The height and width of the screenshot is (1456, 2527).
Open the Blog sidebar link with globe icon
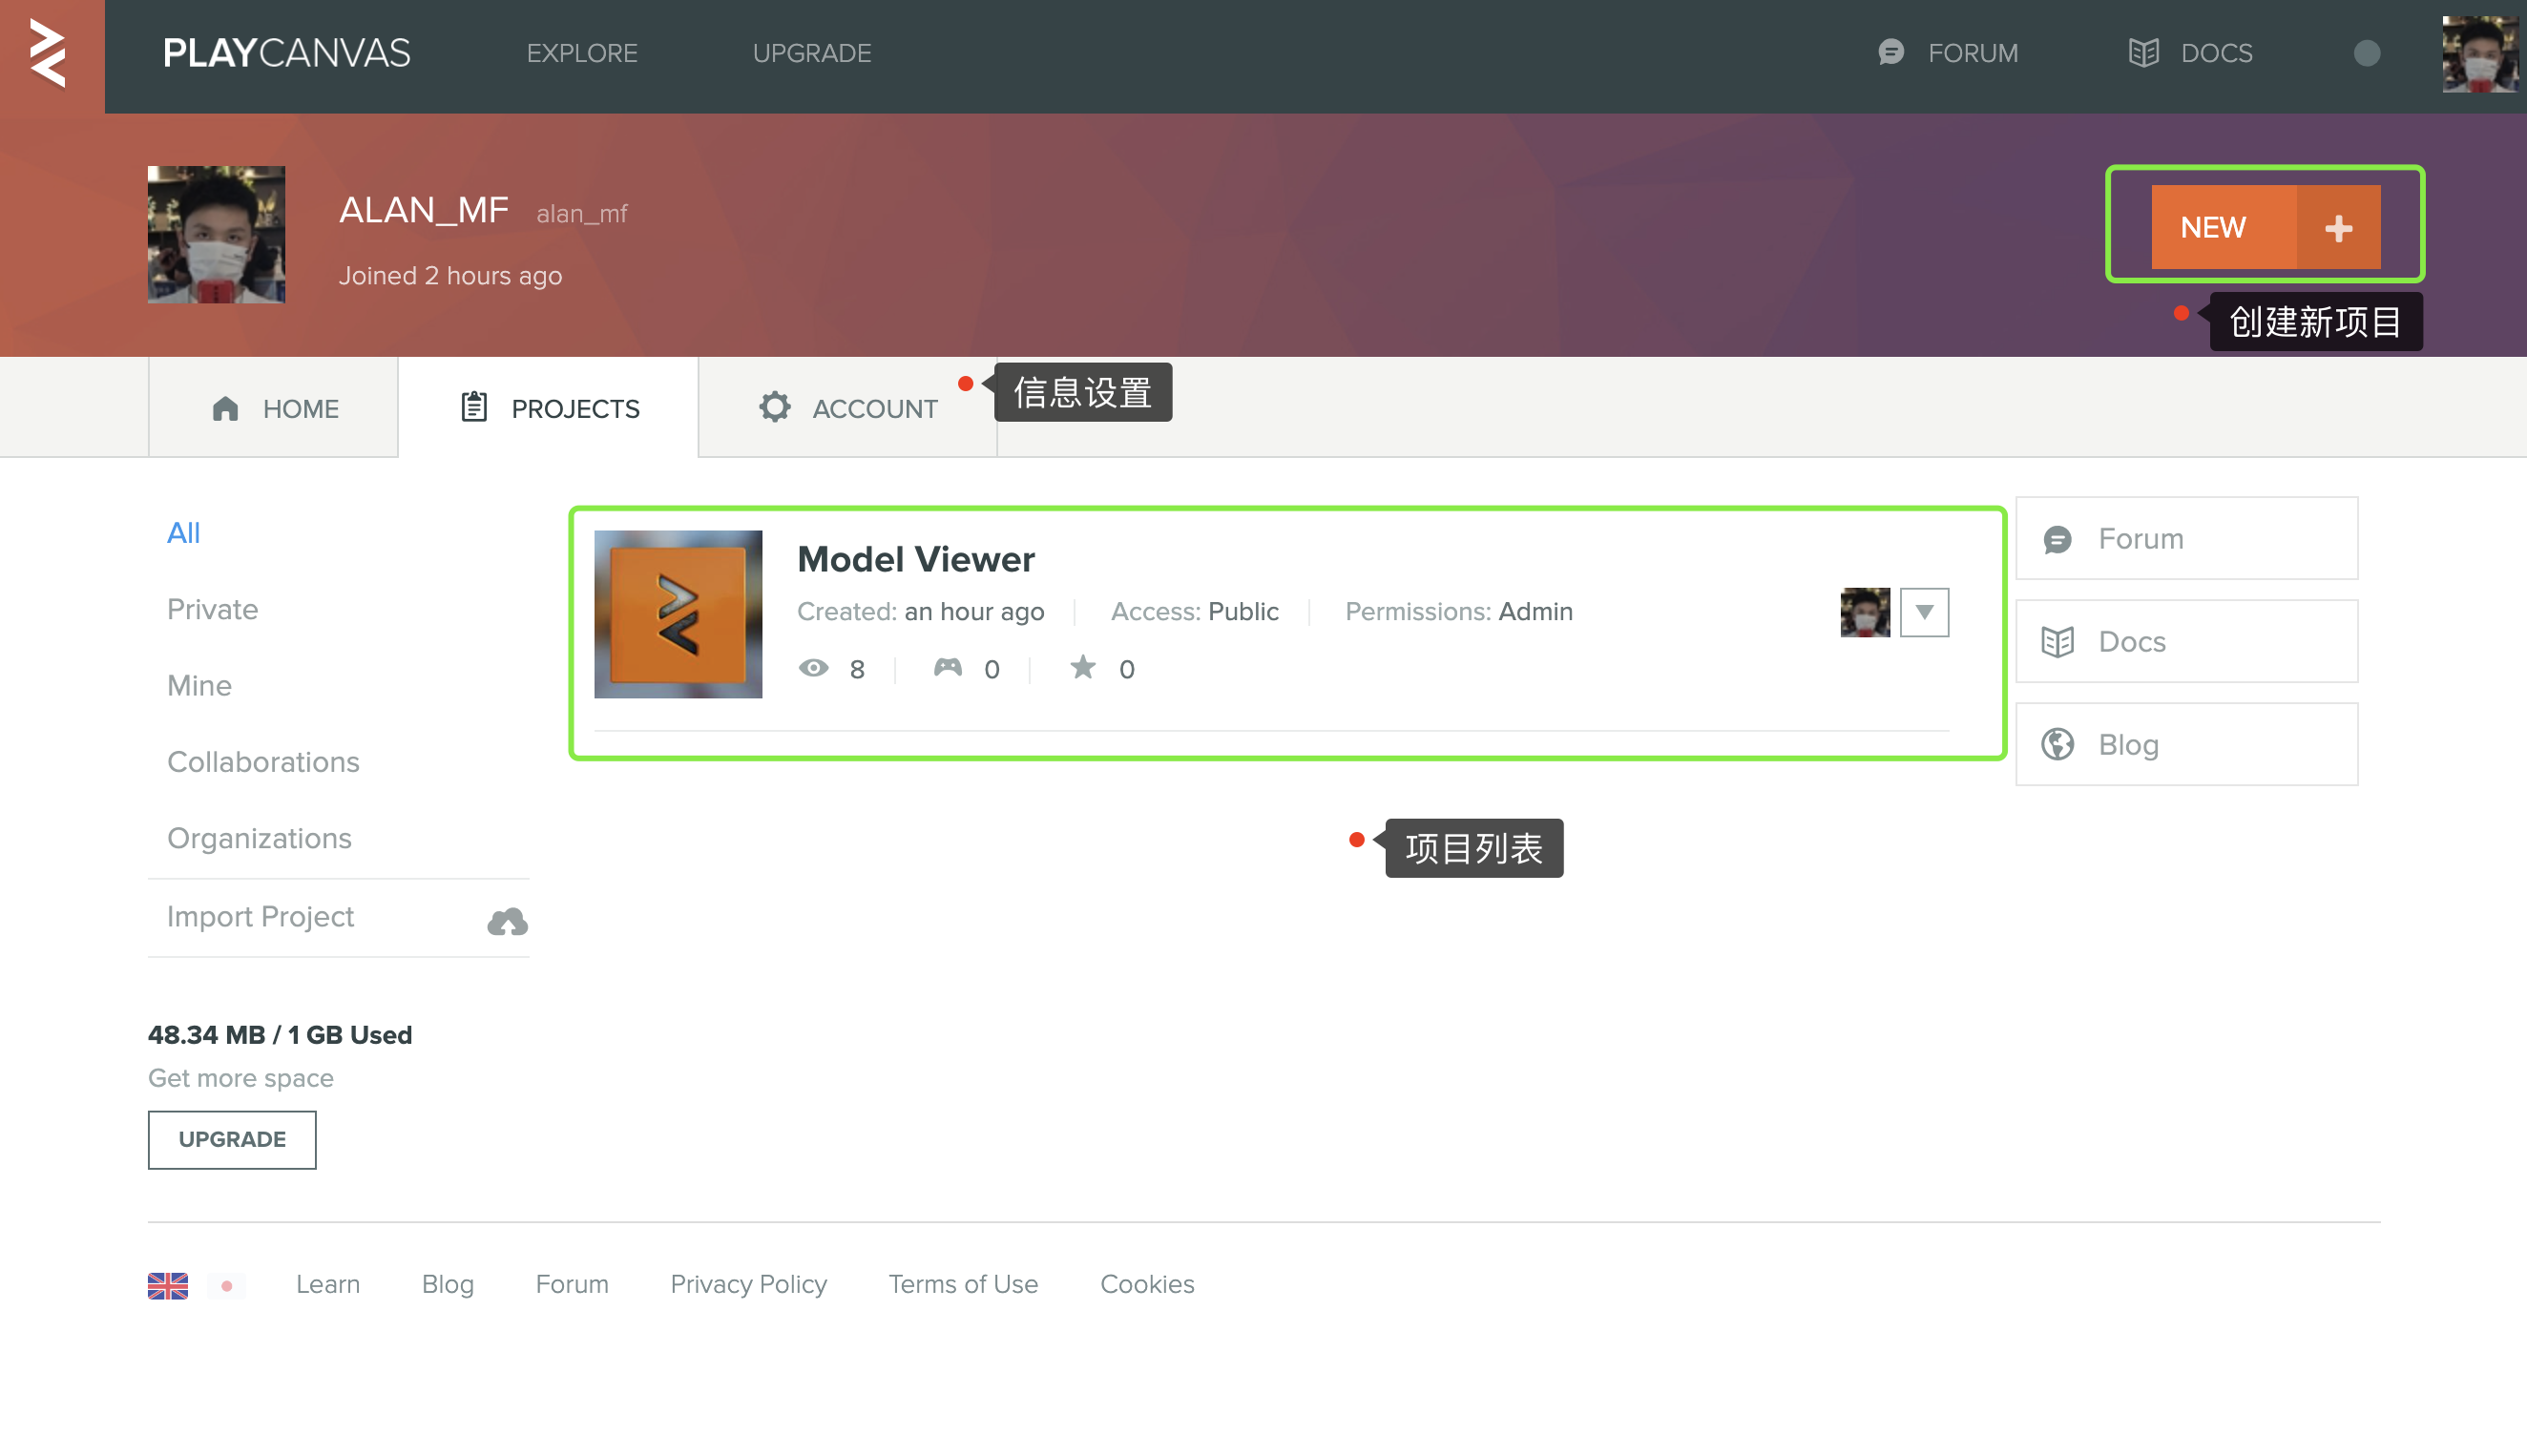tap(2186, 744)
